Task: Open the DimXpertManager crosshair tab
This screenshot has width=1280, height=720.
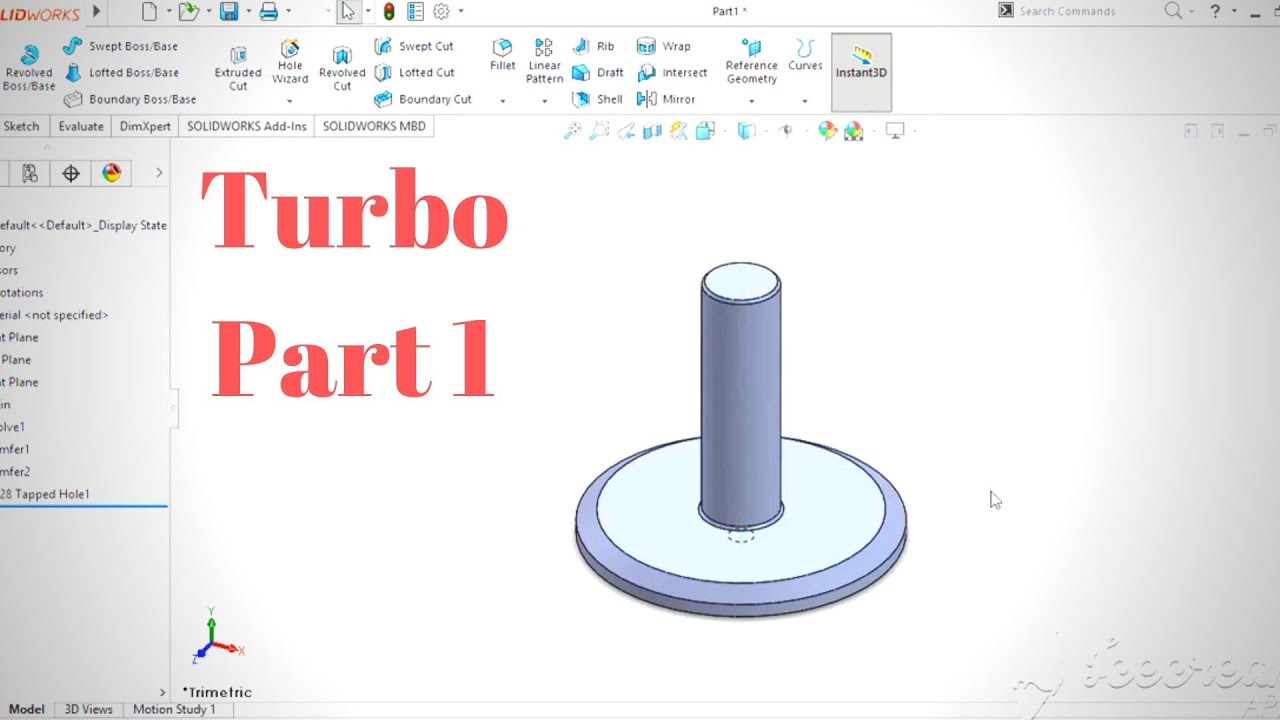Action: (x=71, y=173)
